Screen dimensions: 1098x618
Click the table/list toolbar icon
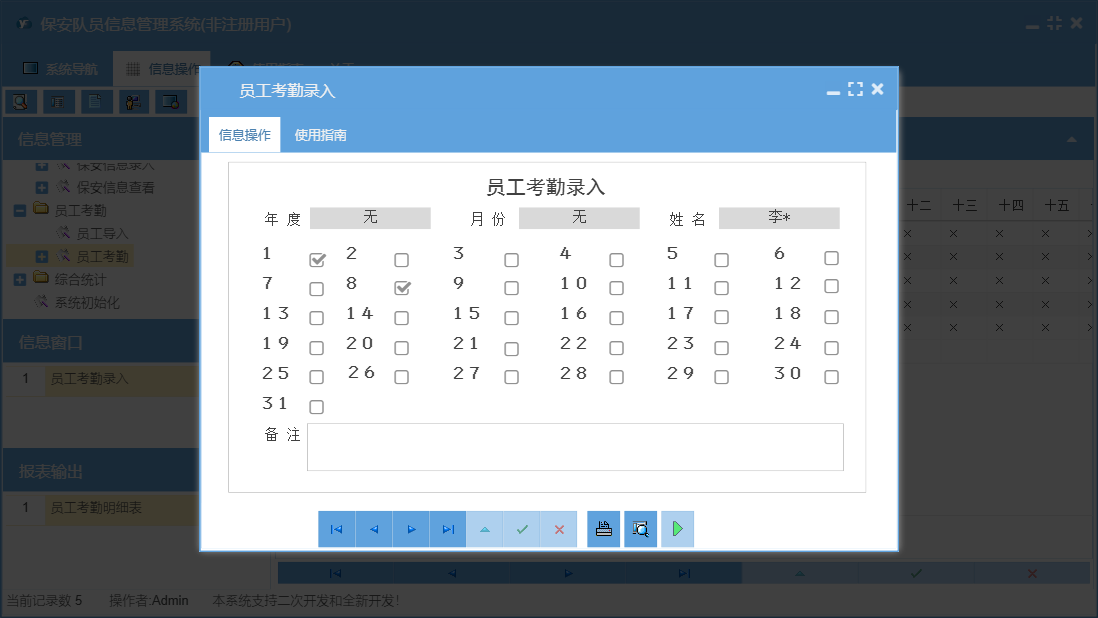(x=59, y=101)
